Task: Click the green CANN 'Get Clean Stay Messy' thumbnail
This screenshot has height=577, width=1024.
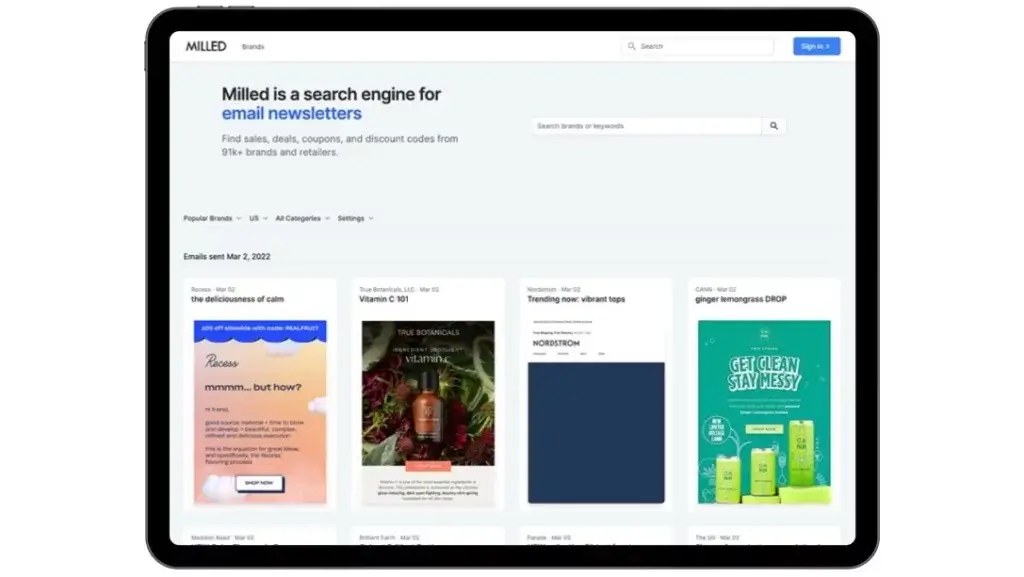Action: [x=764, y=410]
